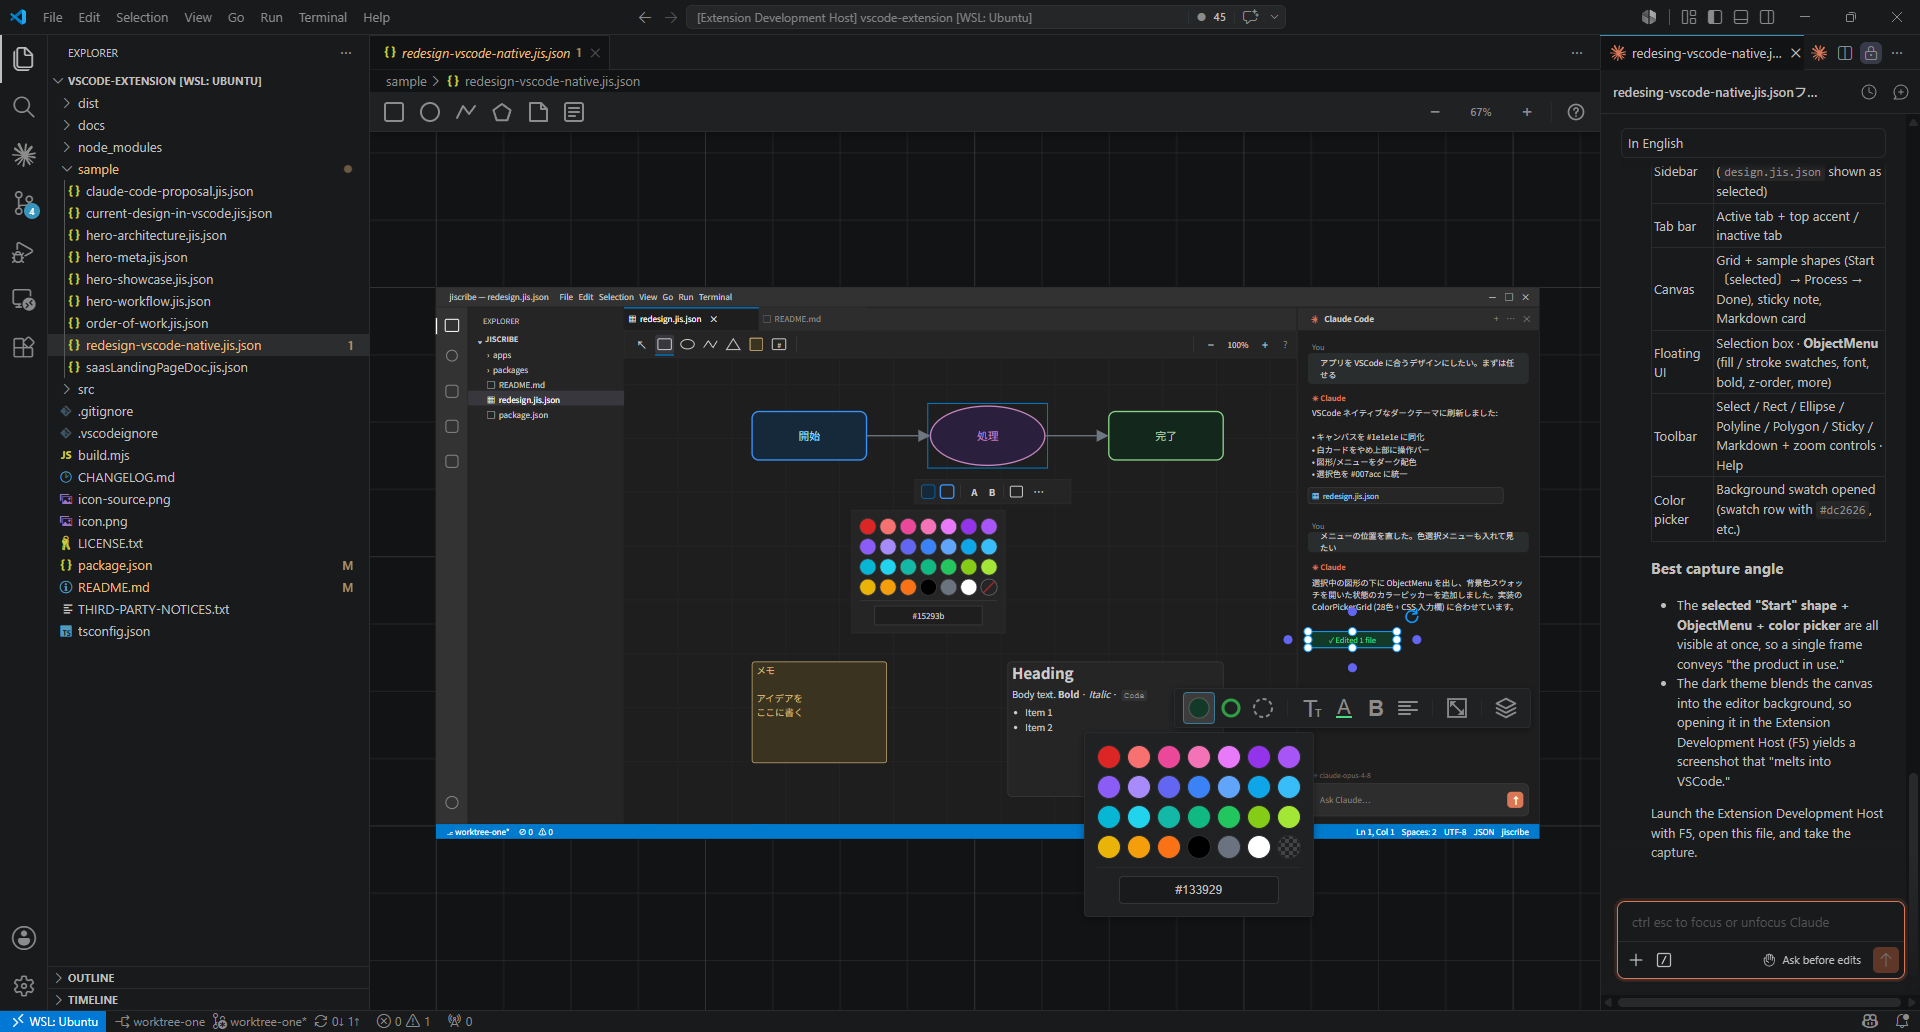Screen dimensions: 1920x1032
Task: Open chat dropdown arrow in title bar
Action: point(1274,17)
